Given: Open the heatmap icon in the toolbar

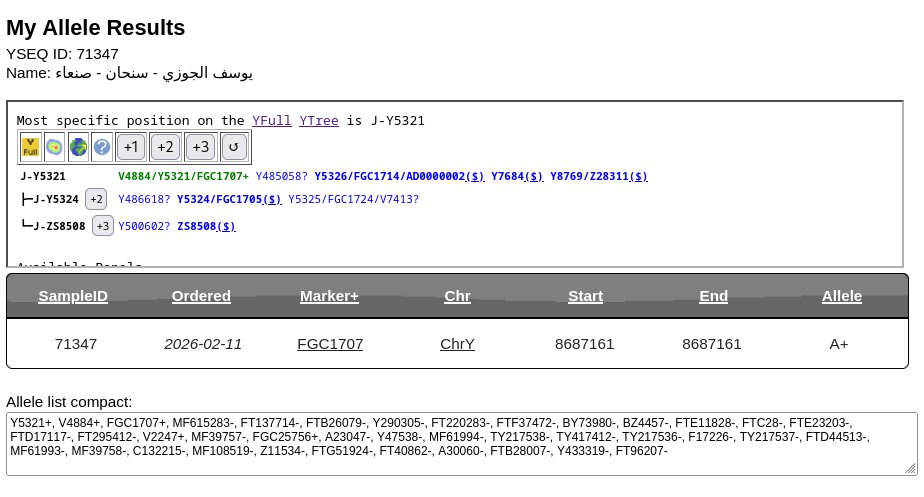Looking at the screenshot, I should click(54, 147).
